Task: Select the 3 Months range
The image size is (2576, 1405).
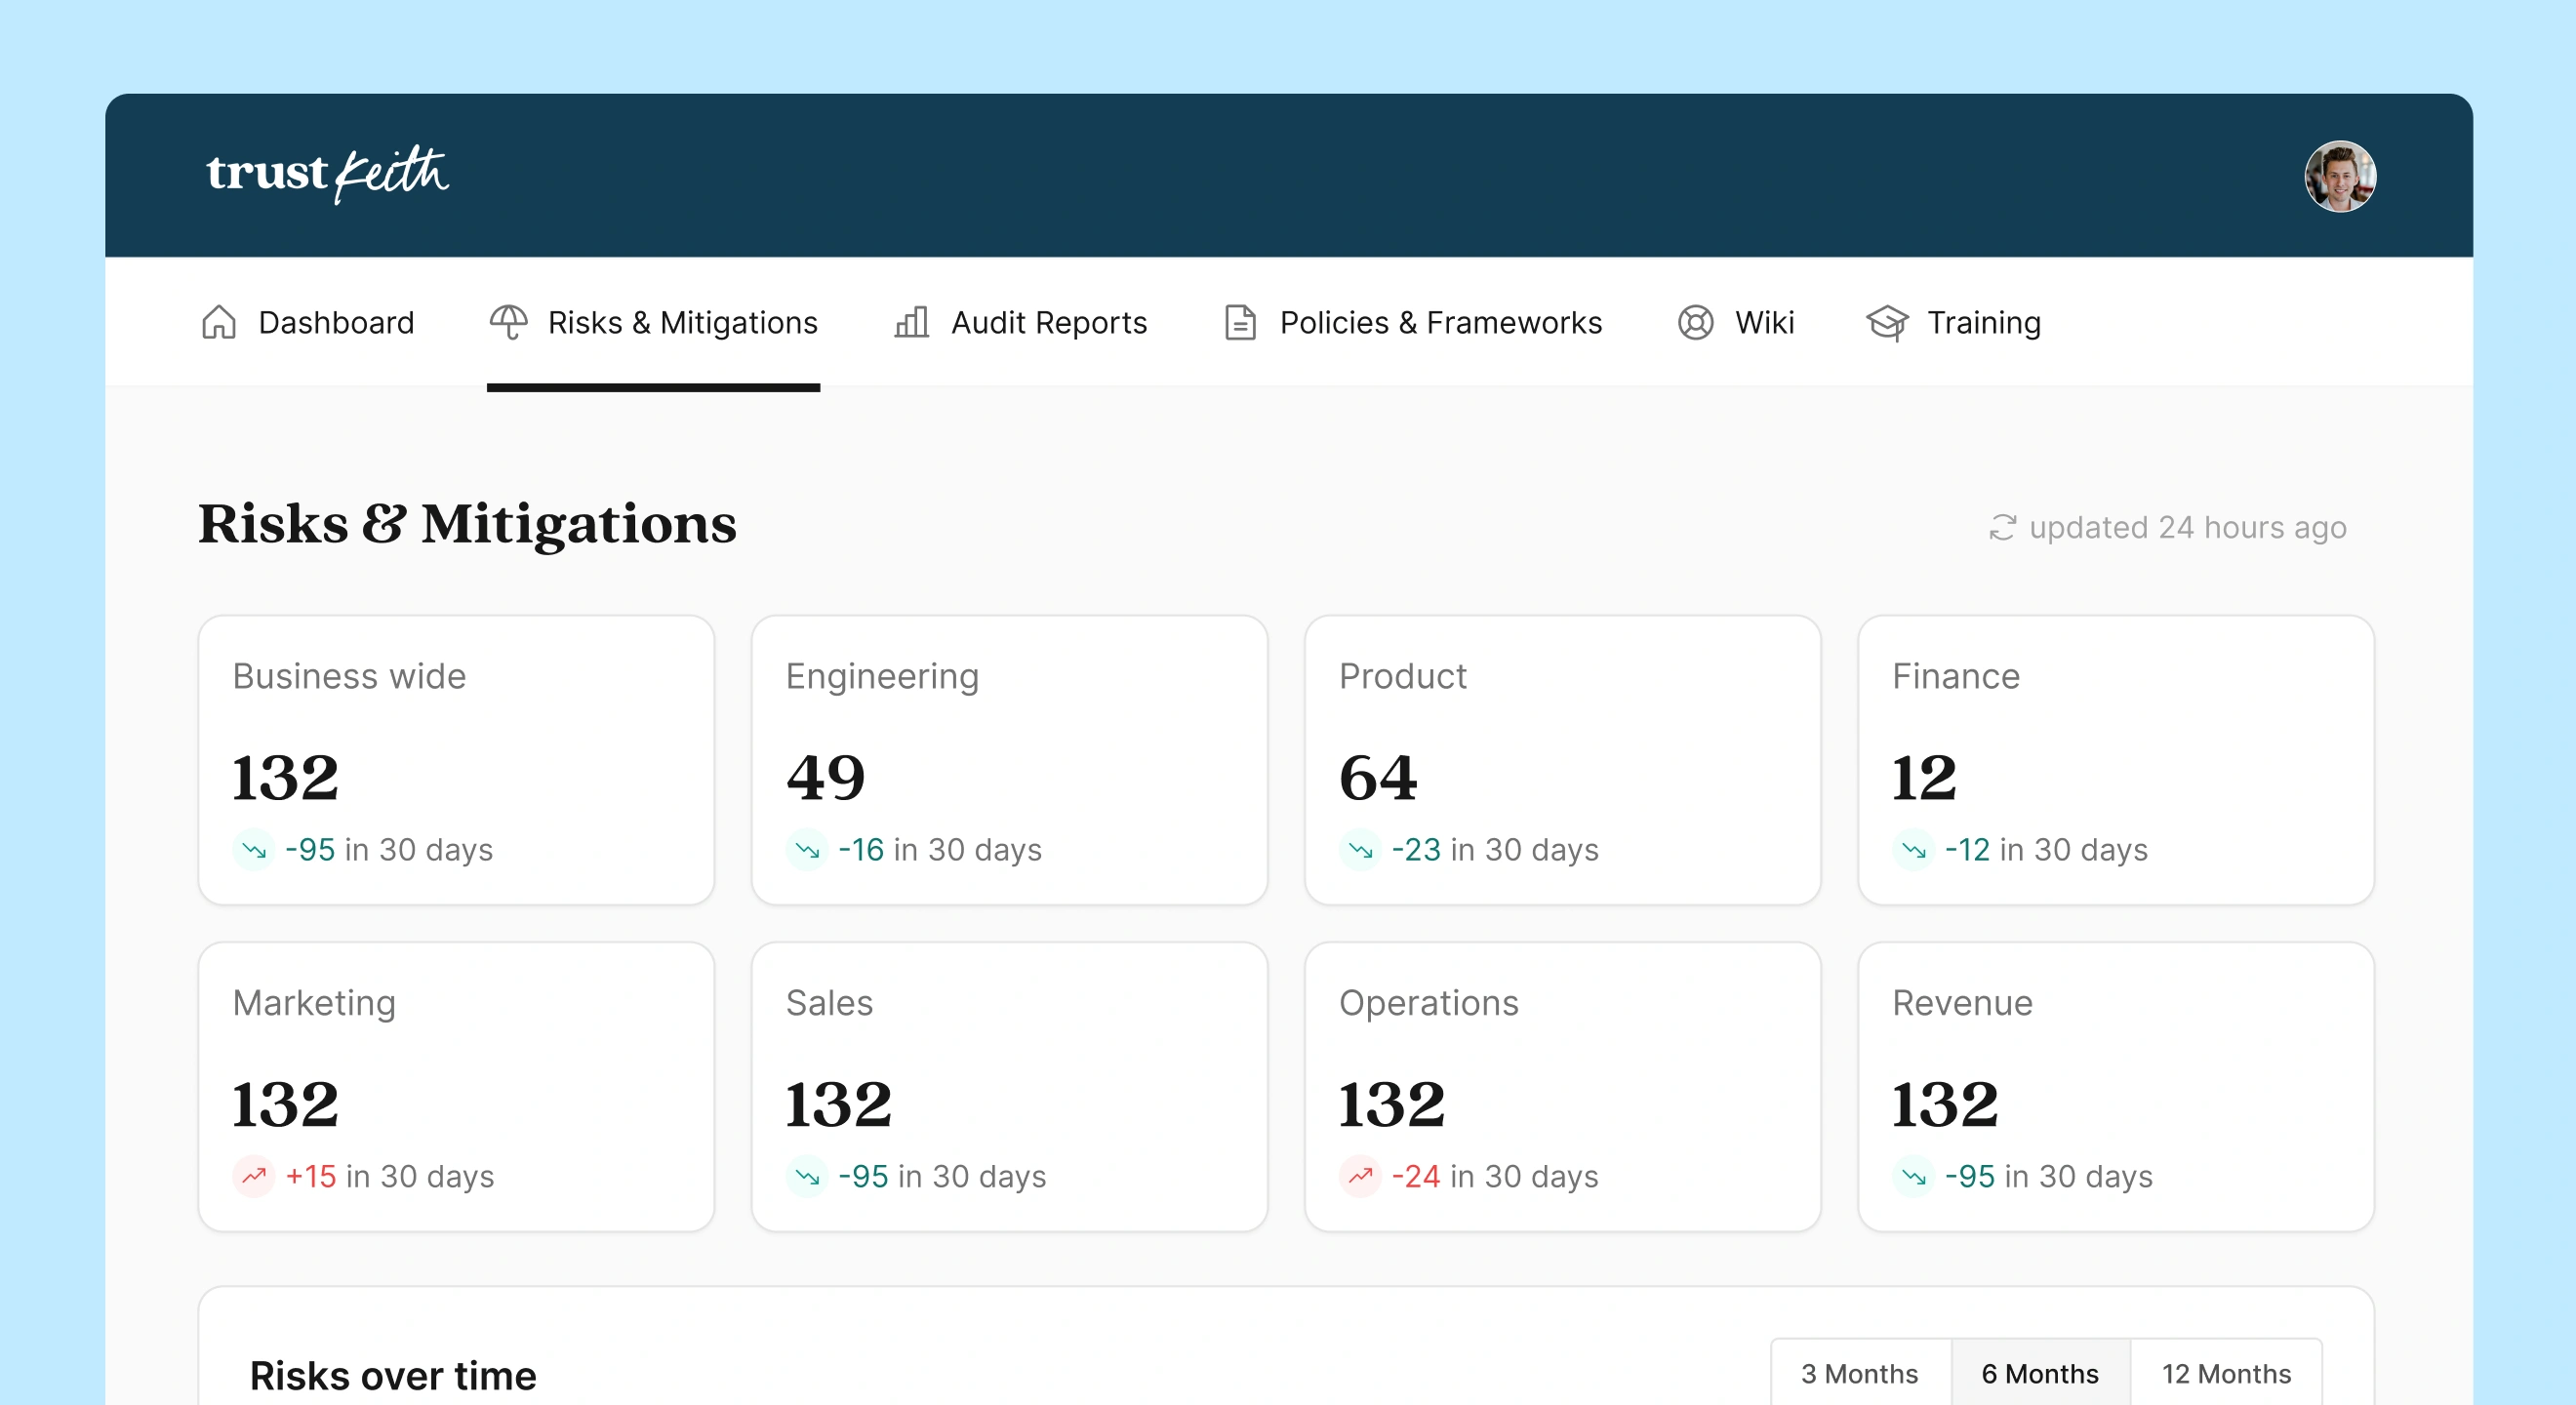Action: 1860,1373
